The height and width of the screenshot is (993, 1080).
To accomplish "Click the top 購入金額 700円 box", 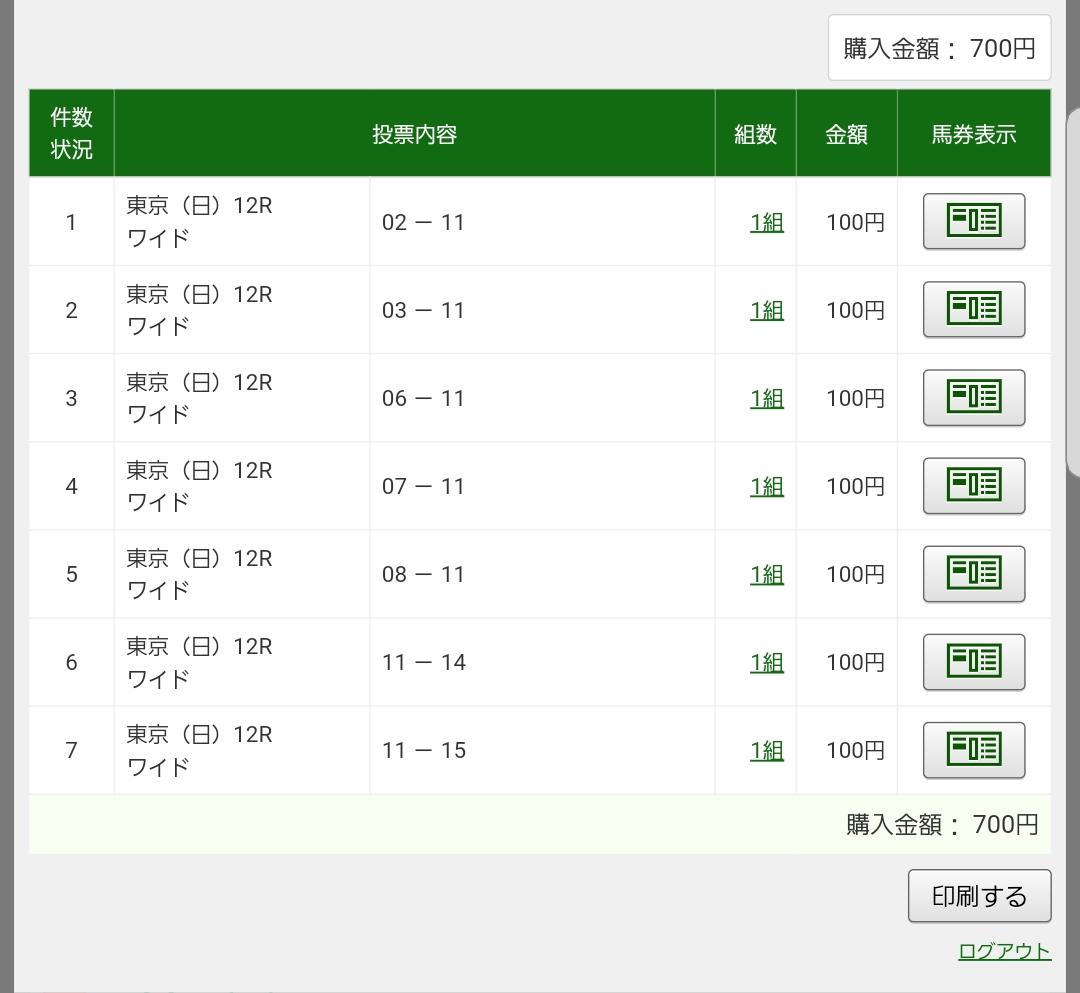I will 939,48.
